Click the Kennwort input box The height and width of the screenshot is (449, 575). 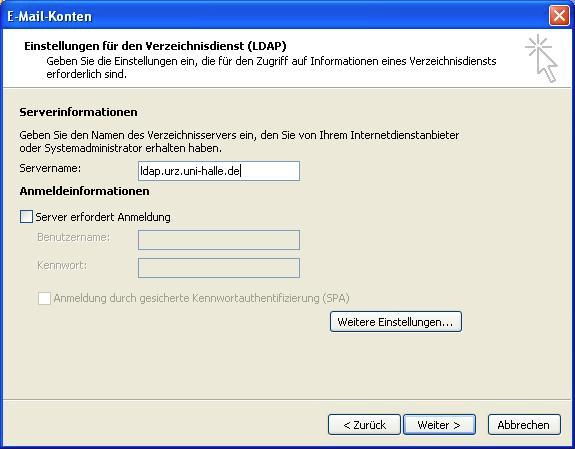tap(219, 268)
